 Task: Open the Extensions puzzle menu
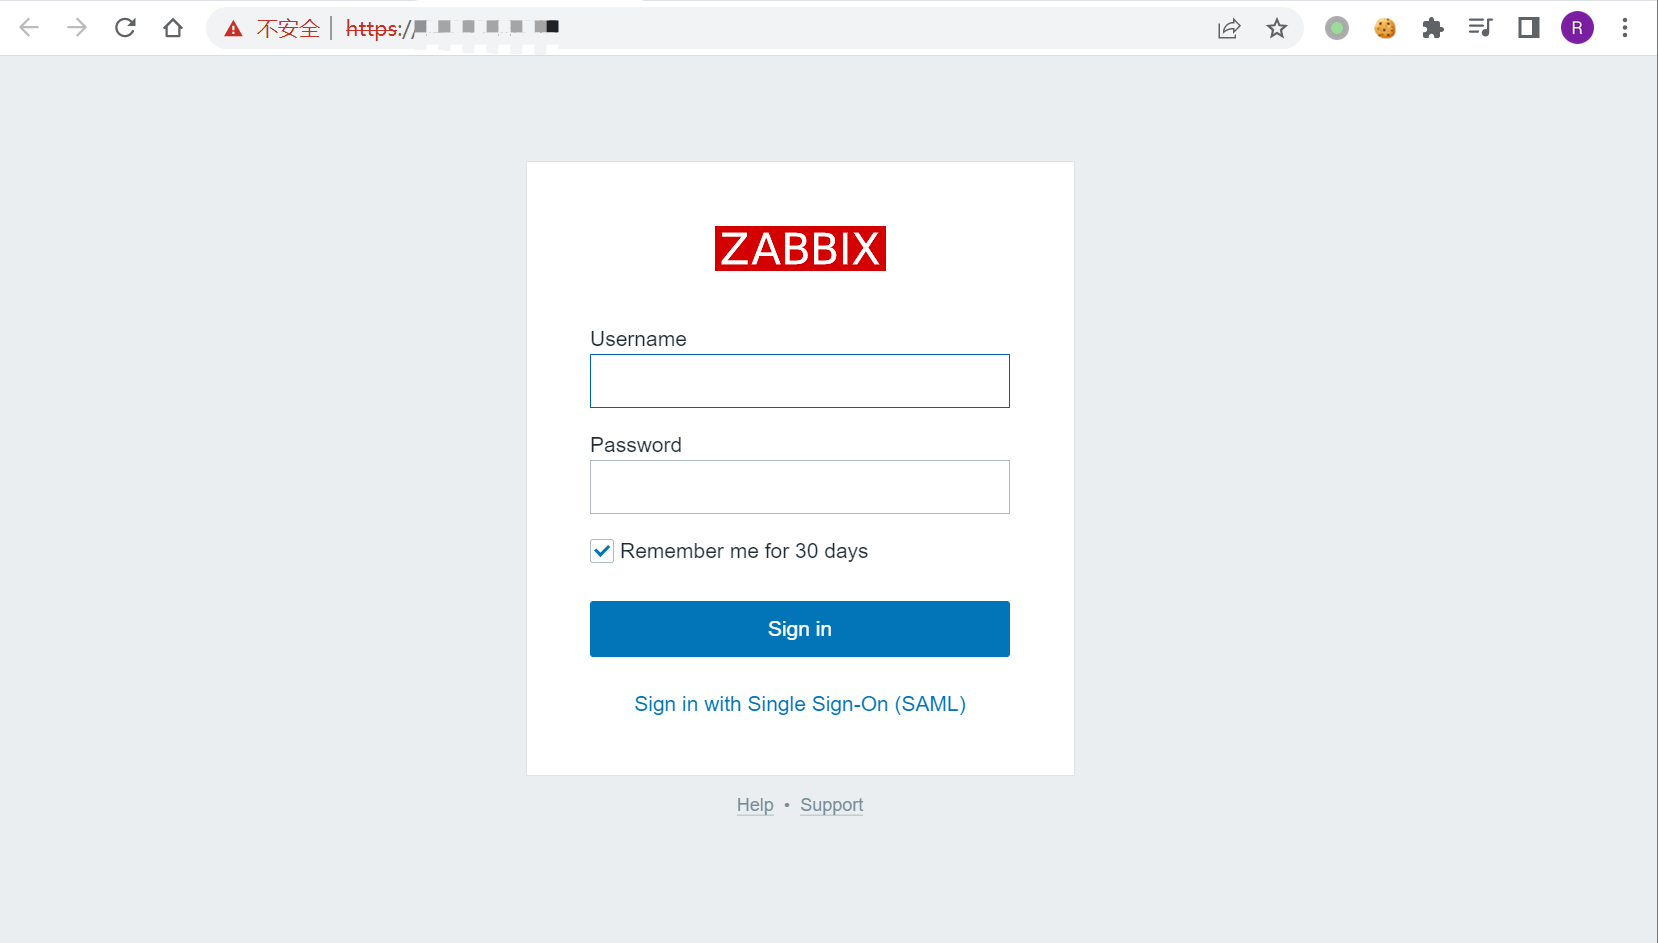click(x=1433, y=28)
